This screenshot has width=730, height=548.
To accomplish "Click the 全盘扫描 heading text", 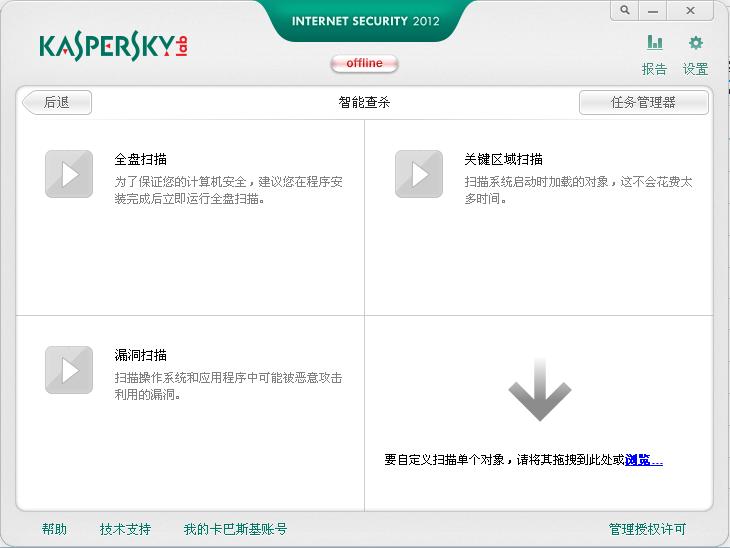I will tap(141, 159).
